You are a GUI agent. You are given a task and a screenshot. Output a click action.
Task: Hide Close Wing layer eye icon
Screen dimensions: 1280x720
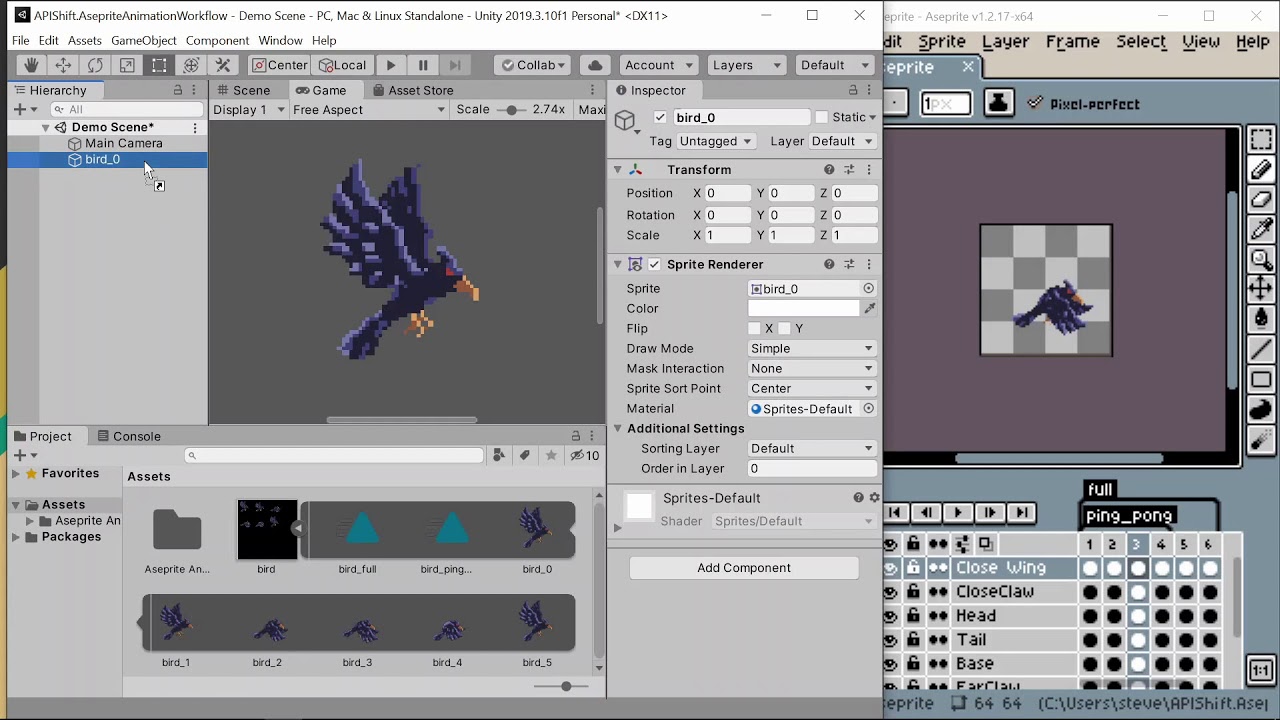tap(891, 568)
